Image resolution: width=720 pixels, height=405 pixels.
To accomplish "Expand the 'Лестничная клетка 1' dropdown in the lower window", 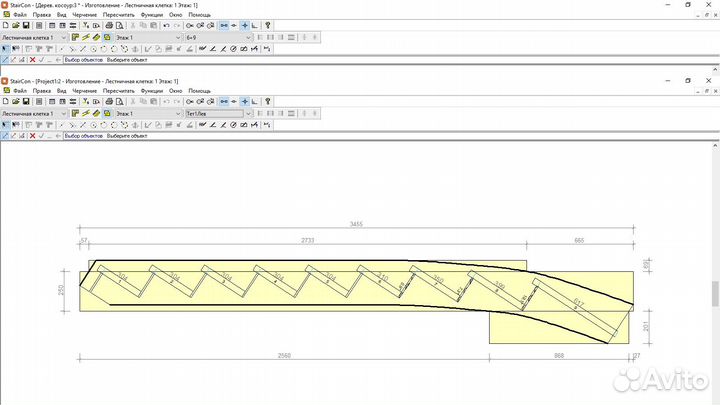I will pos(65,114).
